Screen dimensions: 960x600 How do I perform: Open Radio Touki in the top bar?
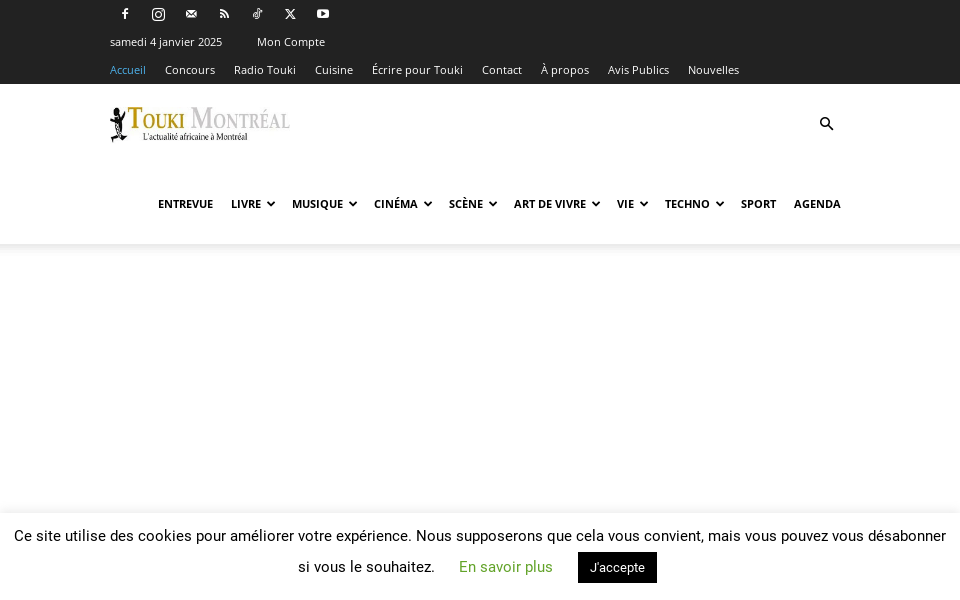pos(264,70)
